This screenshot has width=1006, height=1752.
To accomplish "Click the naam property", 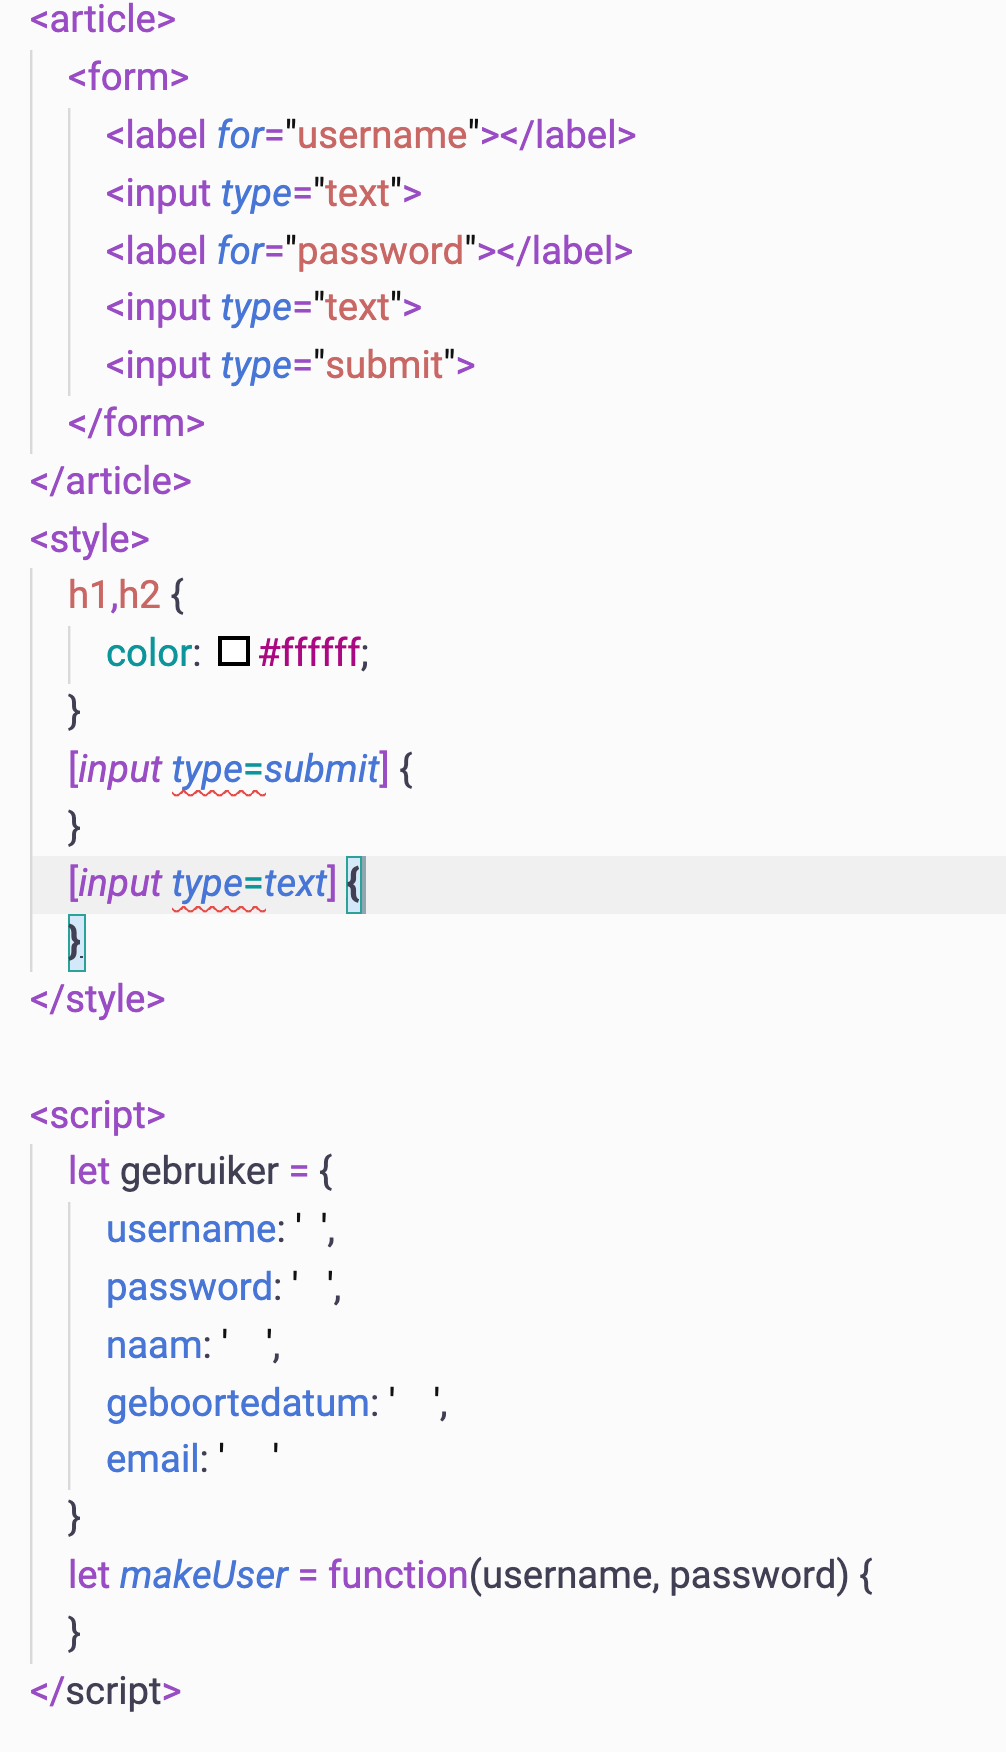I will 155,1345.
